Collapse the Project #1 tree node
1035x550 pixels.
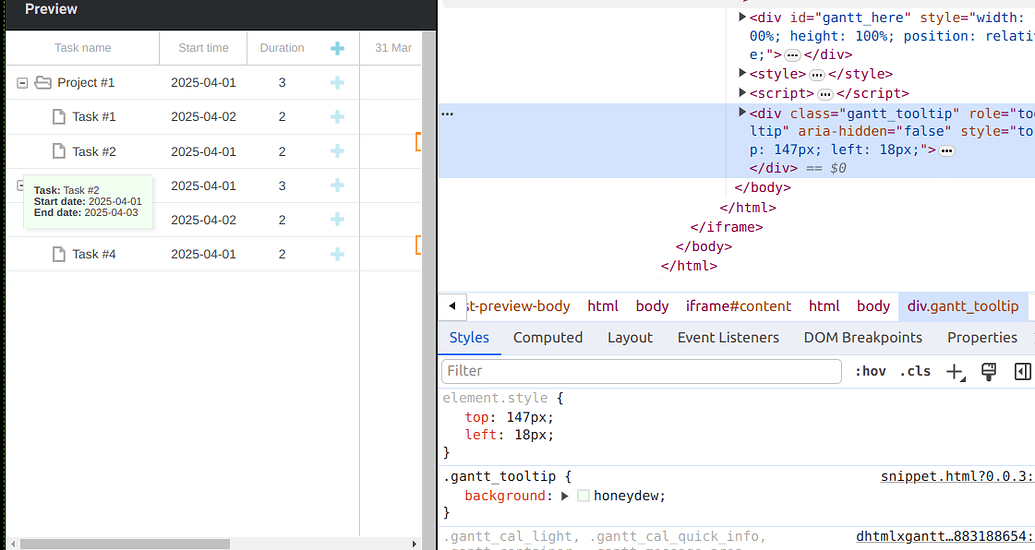22,83
